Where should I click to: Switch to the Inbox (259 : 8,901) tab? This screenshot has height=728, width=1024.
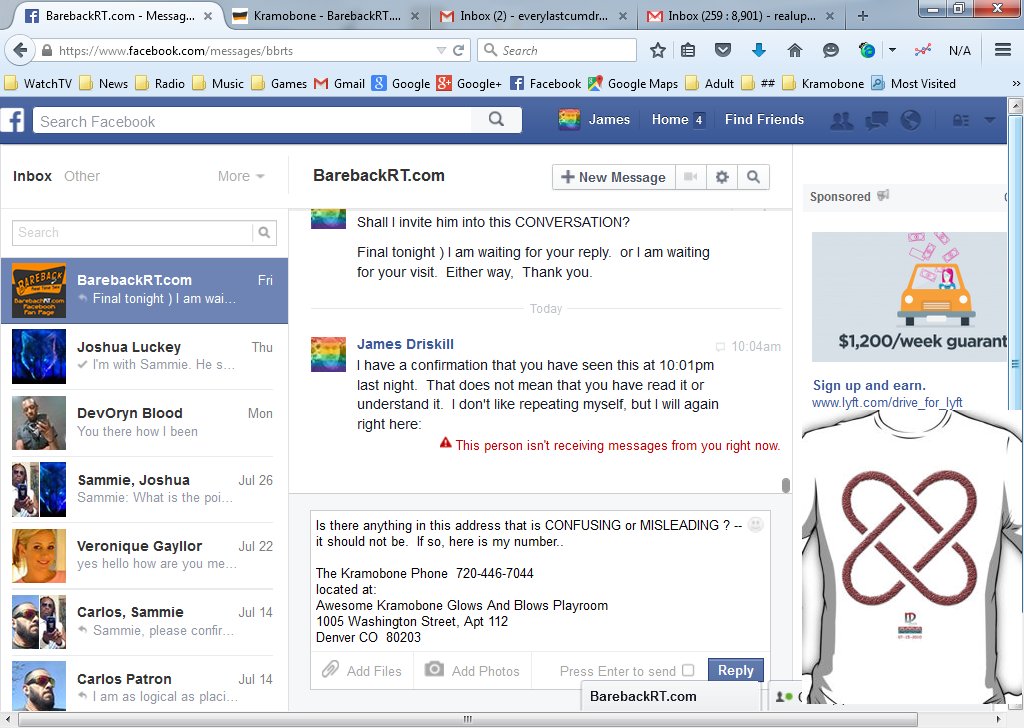point(741,16)
